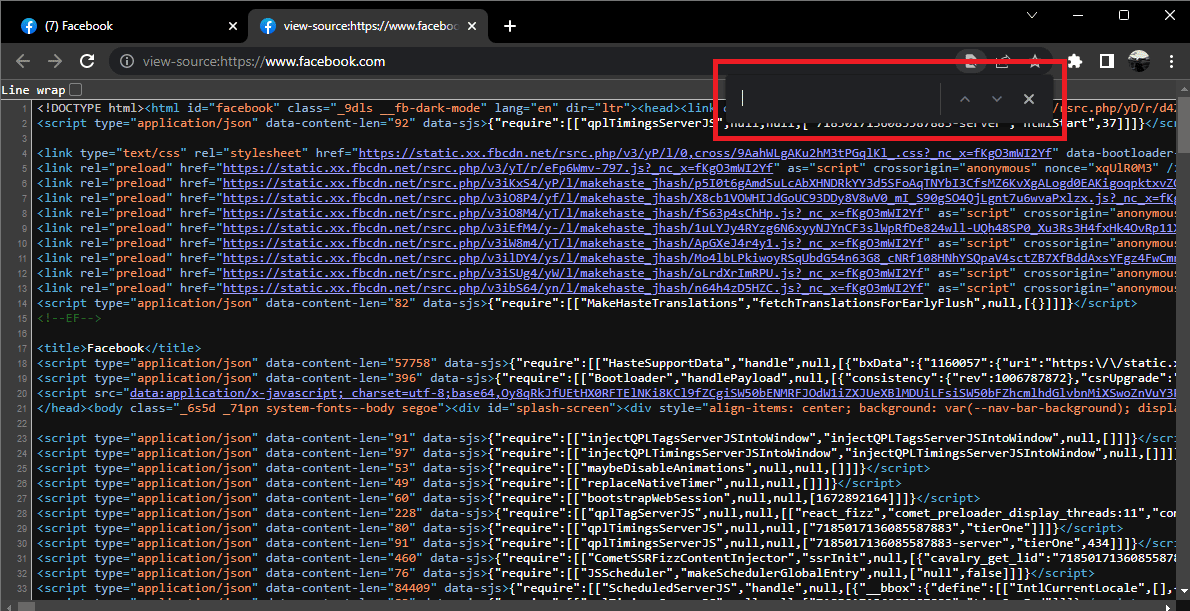The width and height of the screenshot is (1190, 611).
Task: Click inside the find bar search field
Action: coord(835,98)
